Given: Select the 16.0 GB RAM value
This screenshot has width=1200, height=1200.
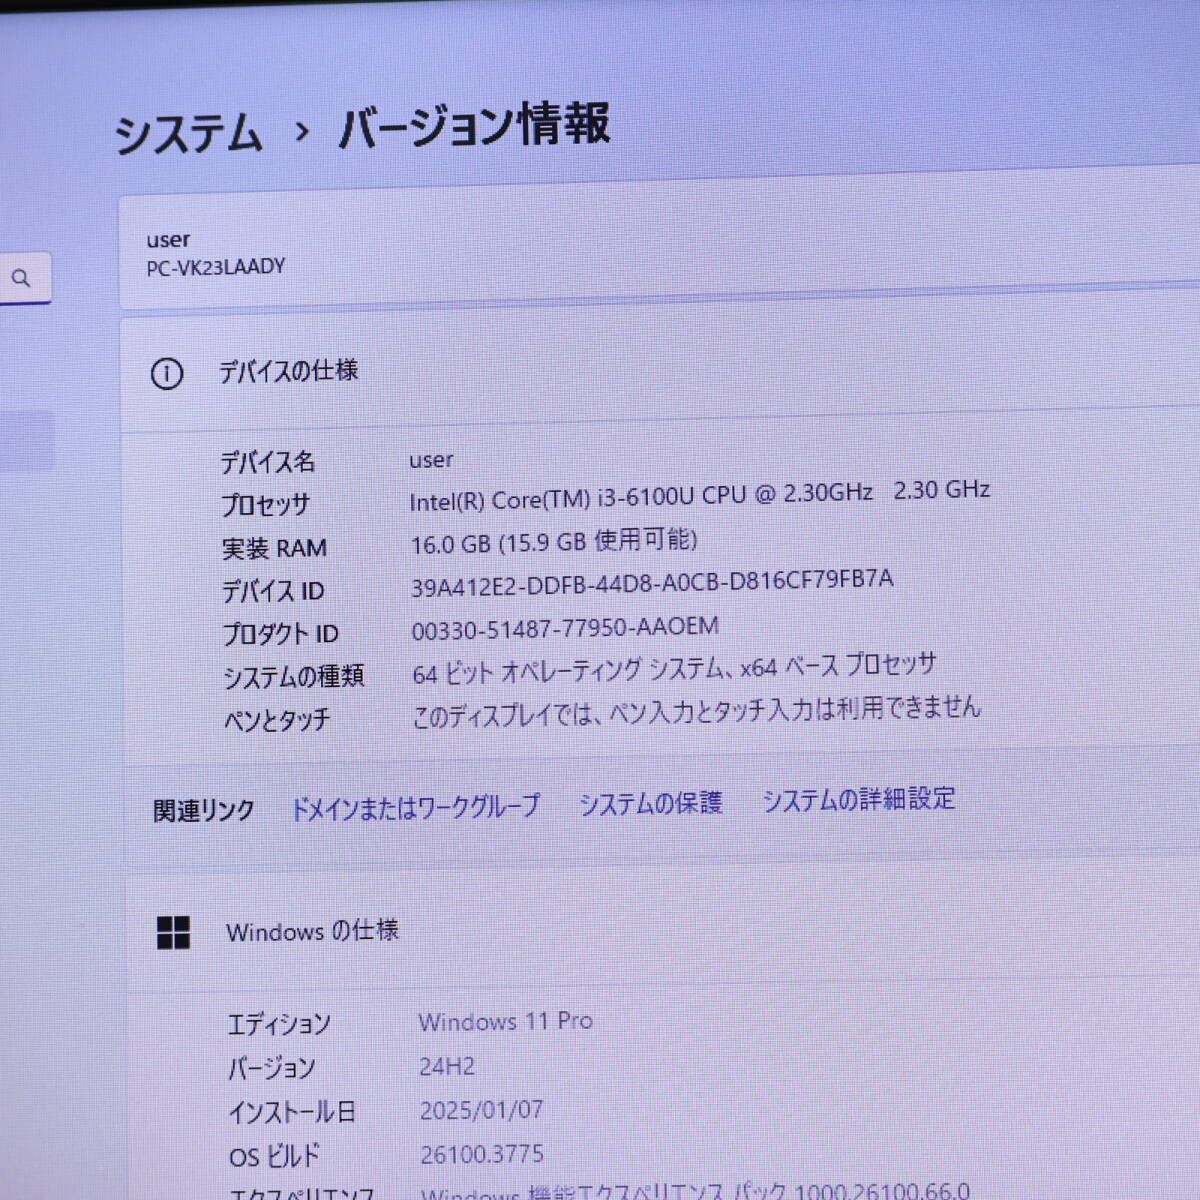Looking at the screenshot, I should (x=554, y=542).
